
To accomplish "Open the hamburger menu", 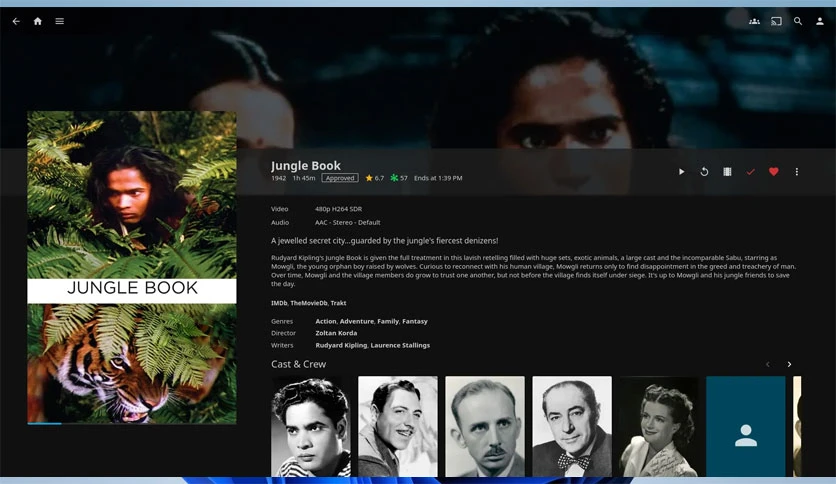I will click(60, 21).
